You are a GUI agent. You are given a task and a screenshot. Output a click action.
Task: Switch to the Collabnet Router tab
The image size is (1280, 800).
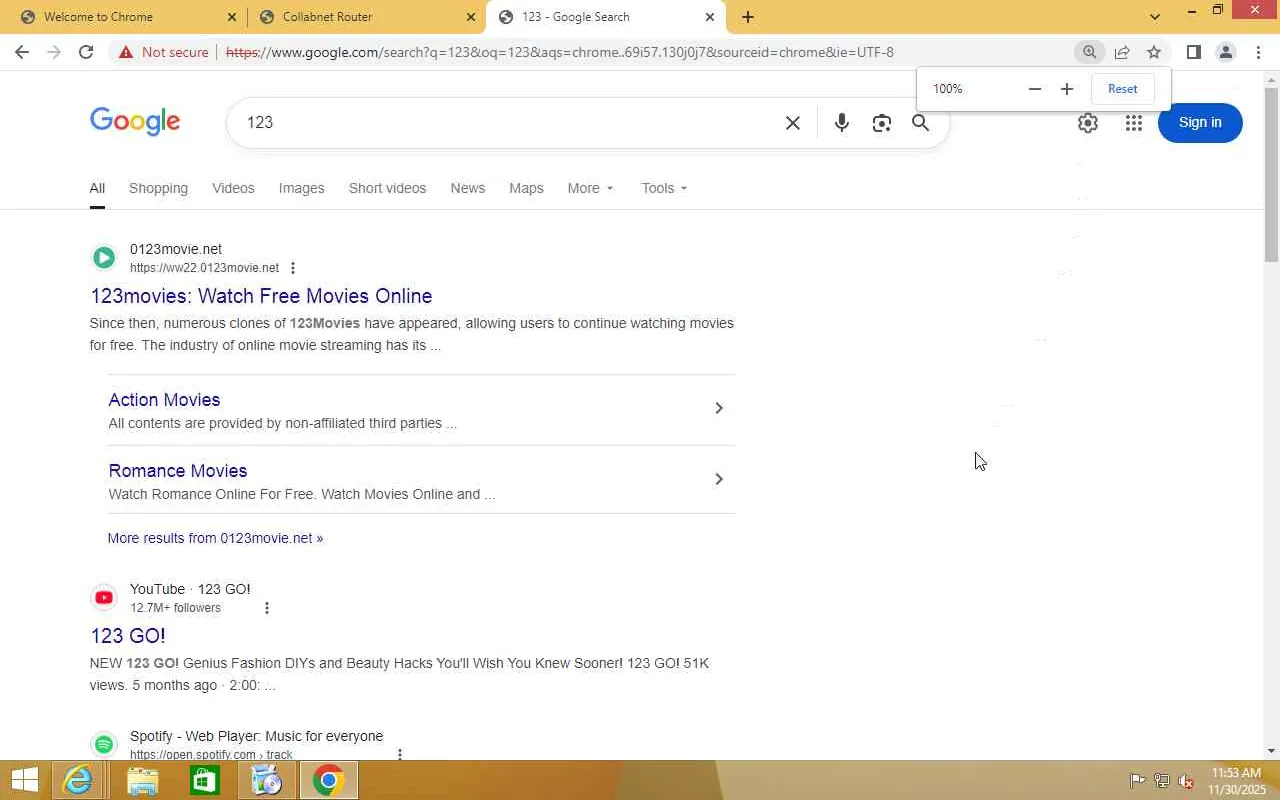tap(366, 17)
